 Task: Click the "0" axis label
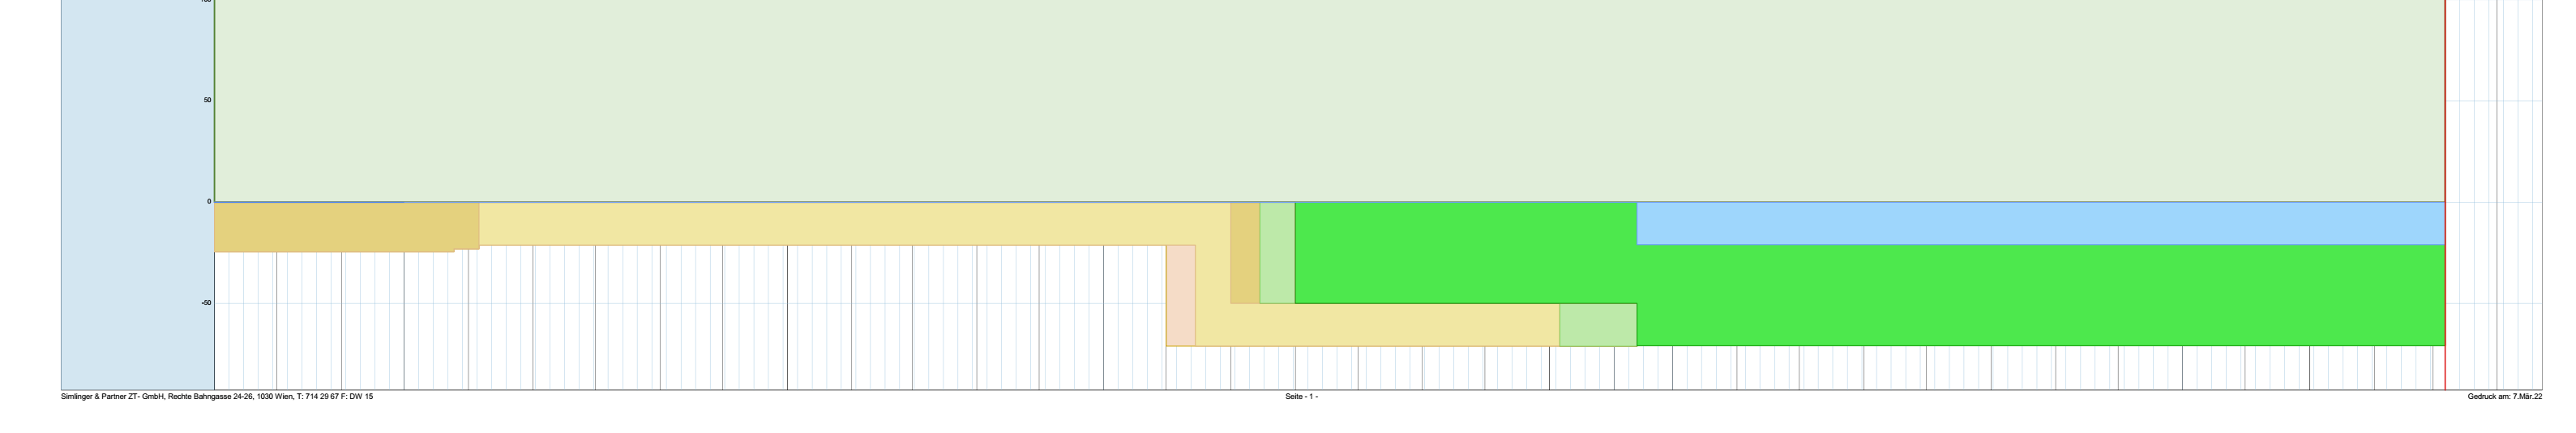click(x=209, y=201)
